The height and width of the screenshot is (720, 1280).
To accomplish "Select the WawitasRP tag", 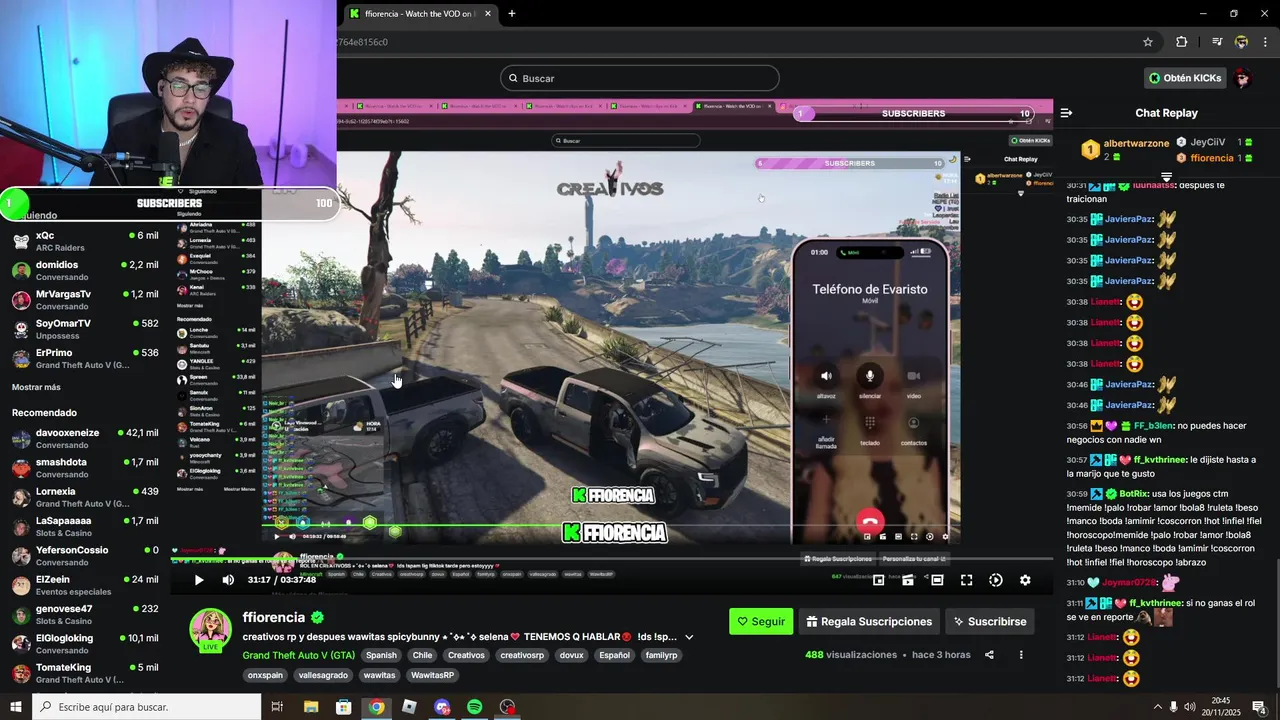I will tap(433, 675).
